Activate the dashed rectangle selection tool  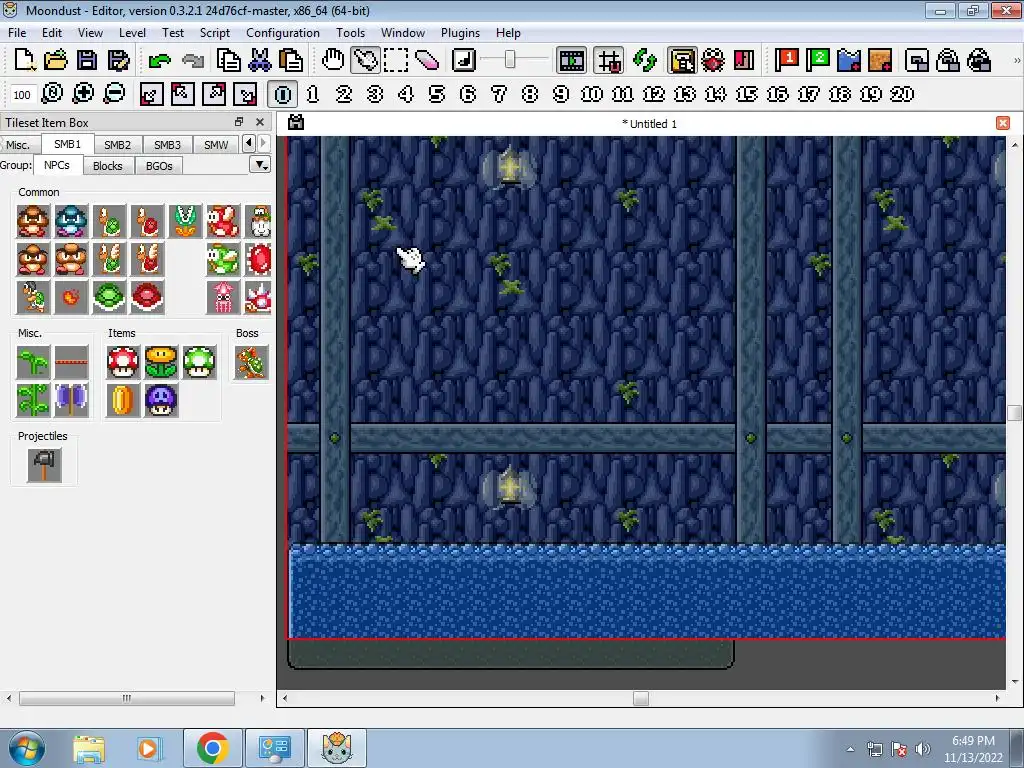point(396,60)
